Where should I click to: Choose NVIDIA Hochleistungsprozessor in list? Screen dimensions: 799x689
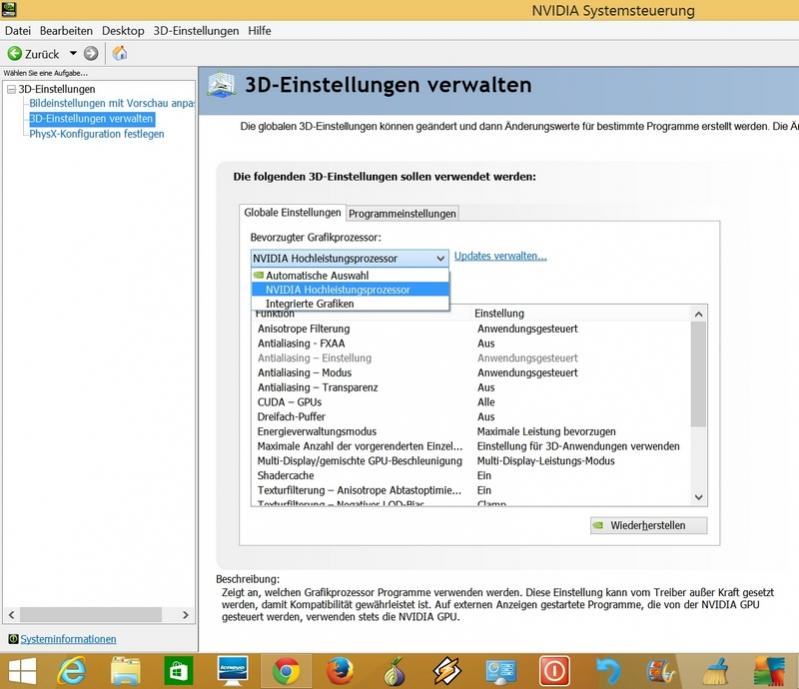pos(350,289)
